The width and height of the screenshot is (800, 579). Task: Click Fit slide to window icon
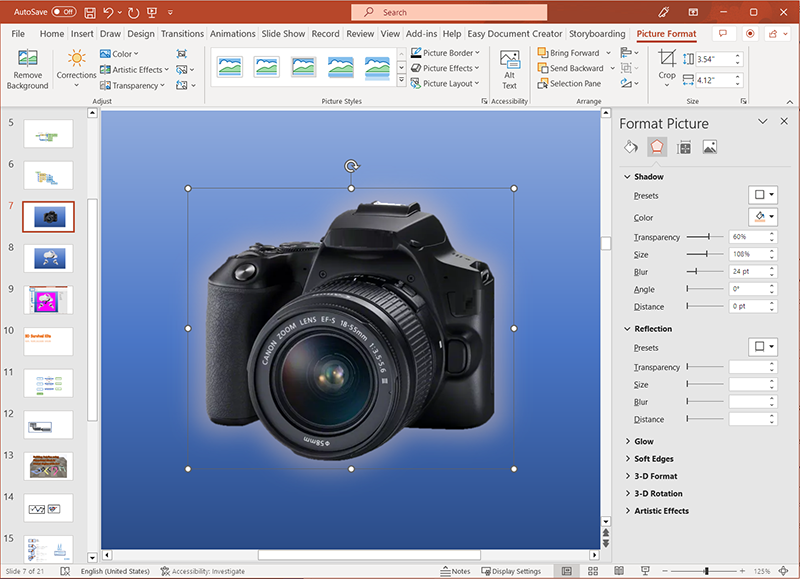coord(784,571)
